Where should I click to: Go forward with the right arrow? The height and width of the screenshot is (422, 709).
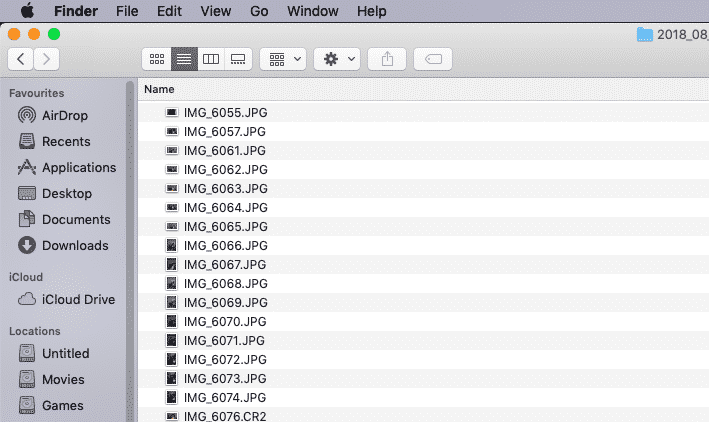click(x=47, y=59)
